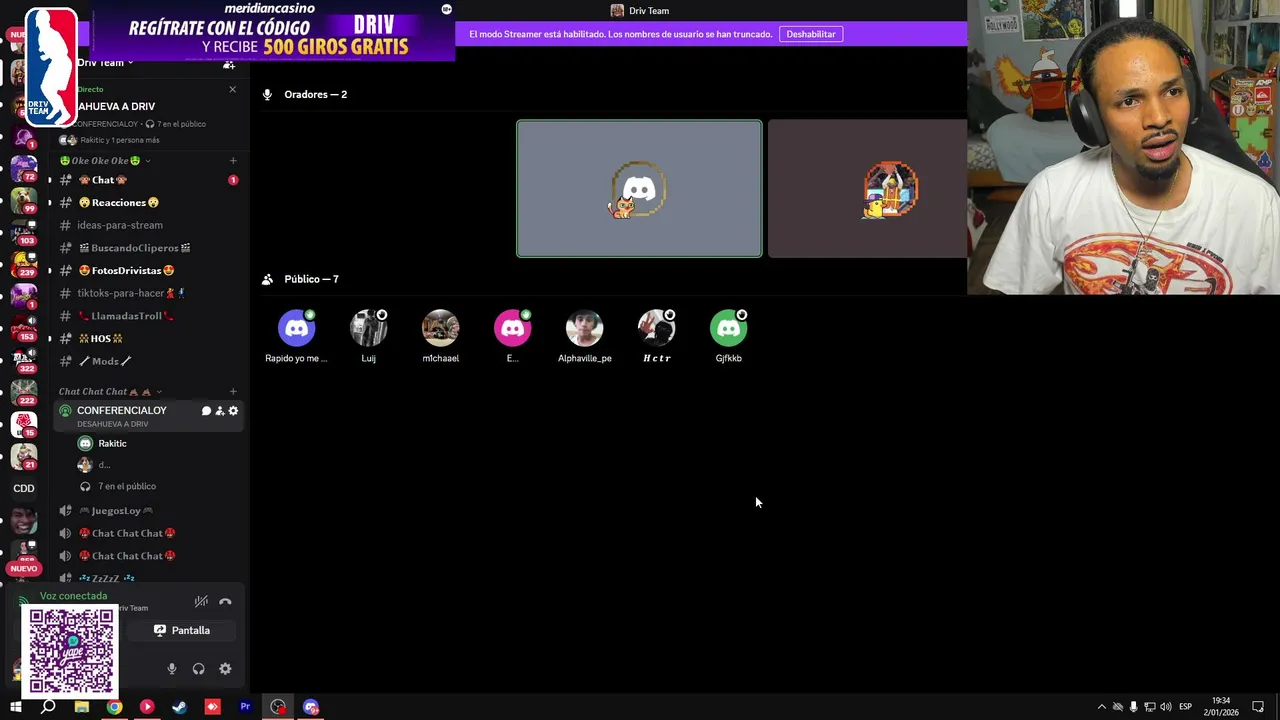Add channel to Oke Oke Oke category

[x=233, y=160]
